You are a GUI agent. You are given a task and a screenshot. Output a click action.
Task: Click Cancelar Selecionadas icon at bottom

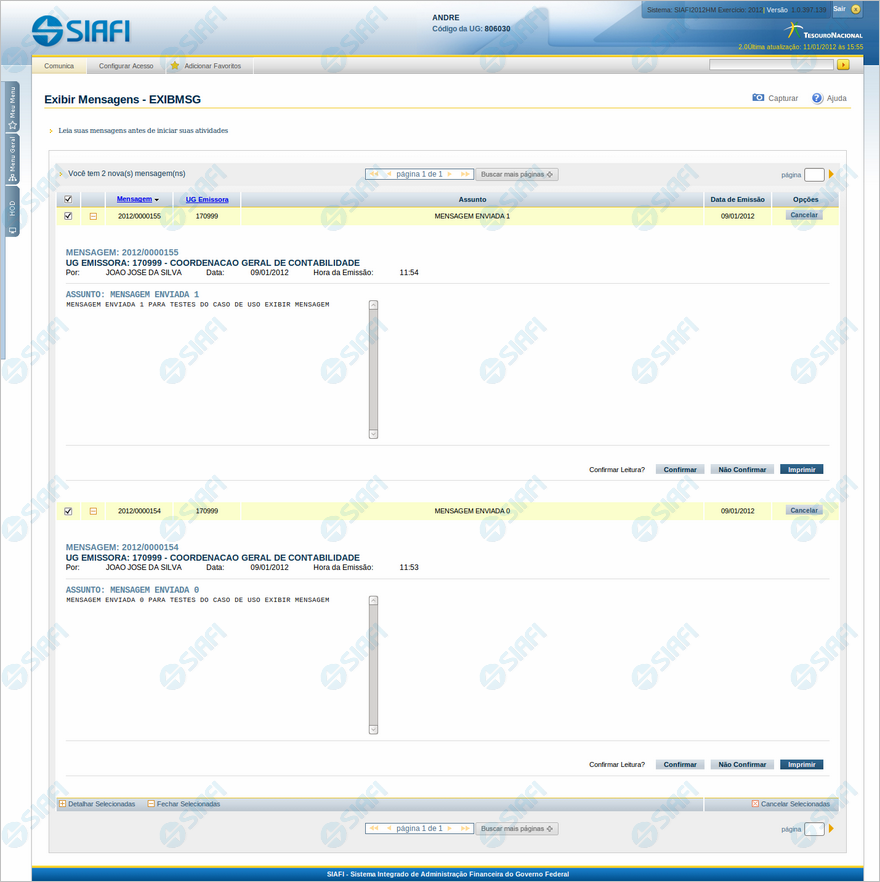coord(755,804)
